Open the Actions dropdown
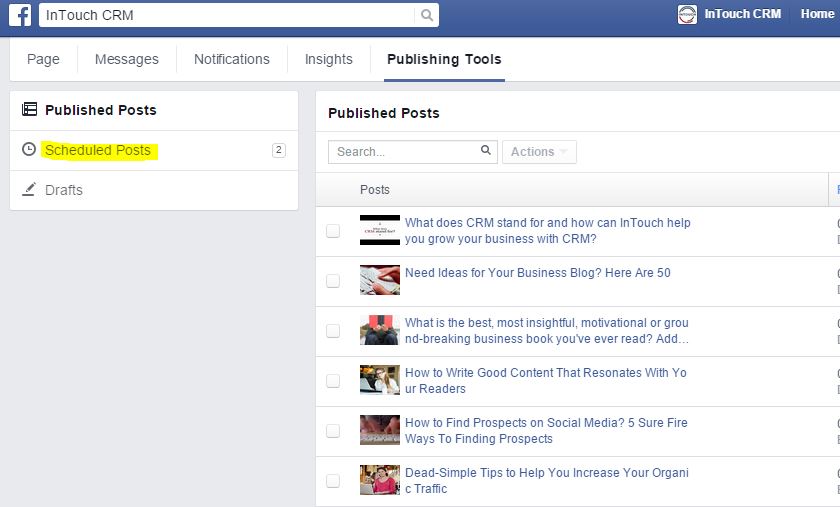Image resolution: width=840 pixels, height=507 pixels. [539, 152]
